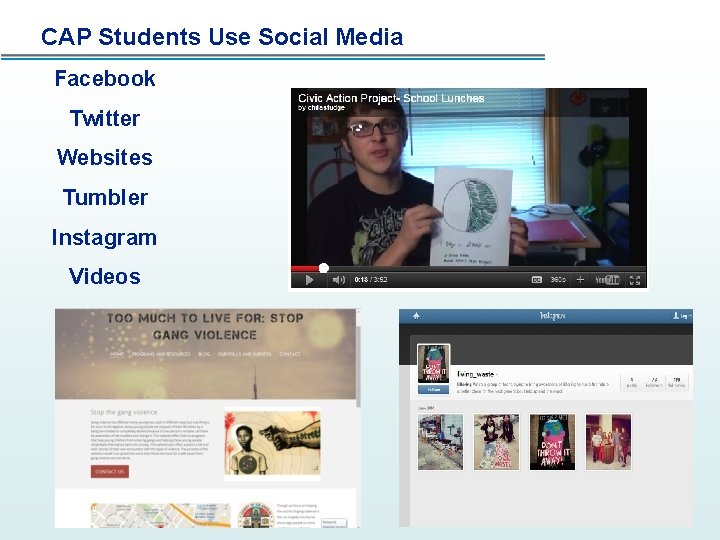Open the street scene Instagram photo
720x540 pixels.
(x=440, y=442)
